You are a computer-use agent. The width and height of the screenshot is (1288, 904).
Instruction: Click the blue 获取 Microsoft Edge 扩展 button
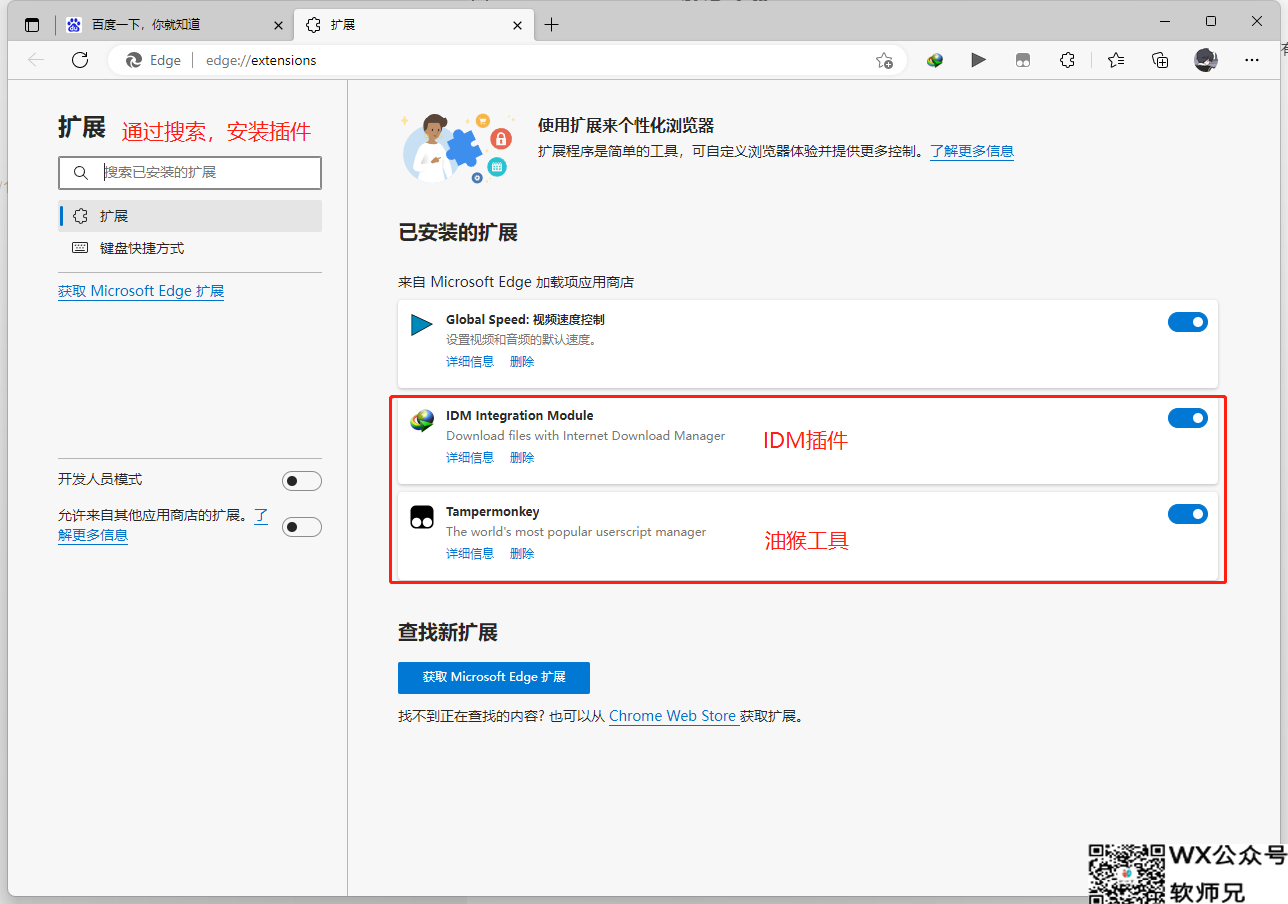pyautogui.click(x=494, y=677)
